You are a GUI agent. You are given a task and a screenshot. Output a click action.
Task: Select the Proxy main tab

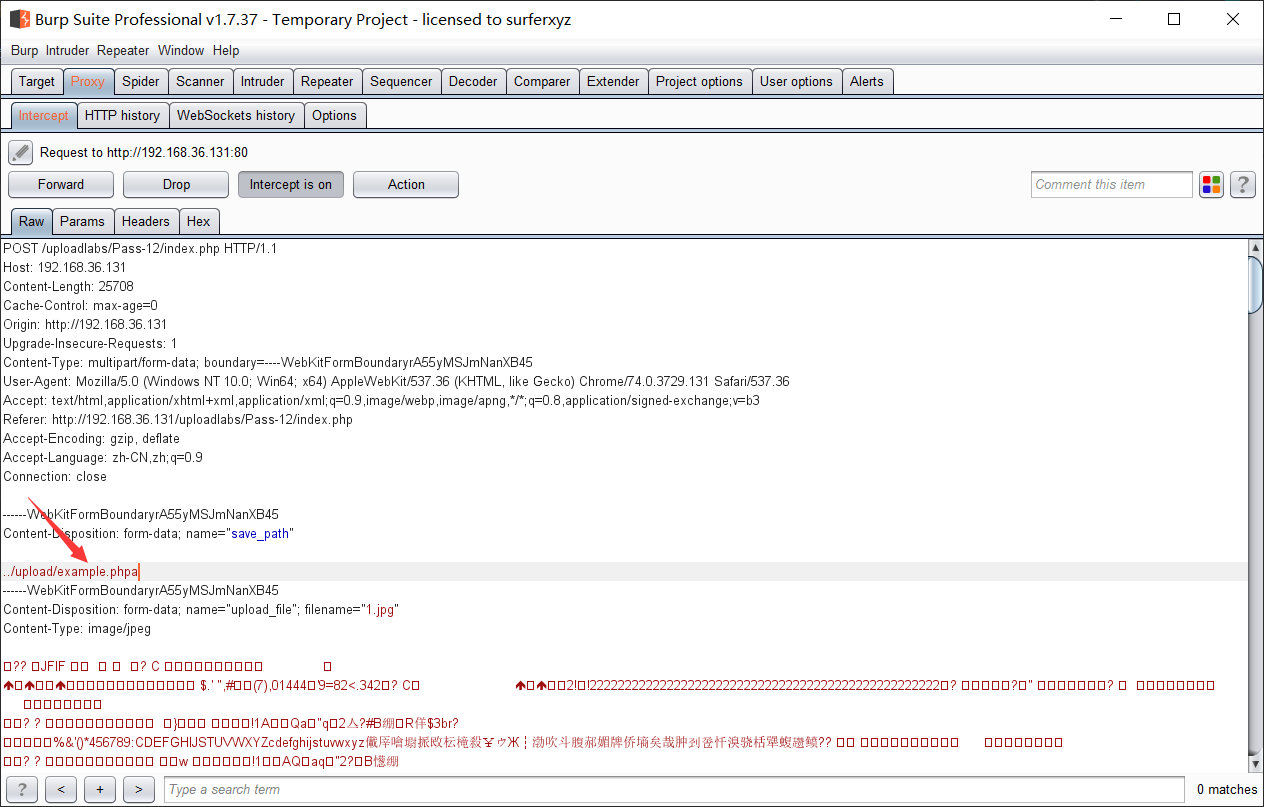pyautogui.click(x=88, y=81)
